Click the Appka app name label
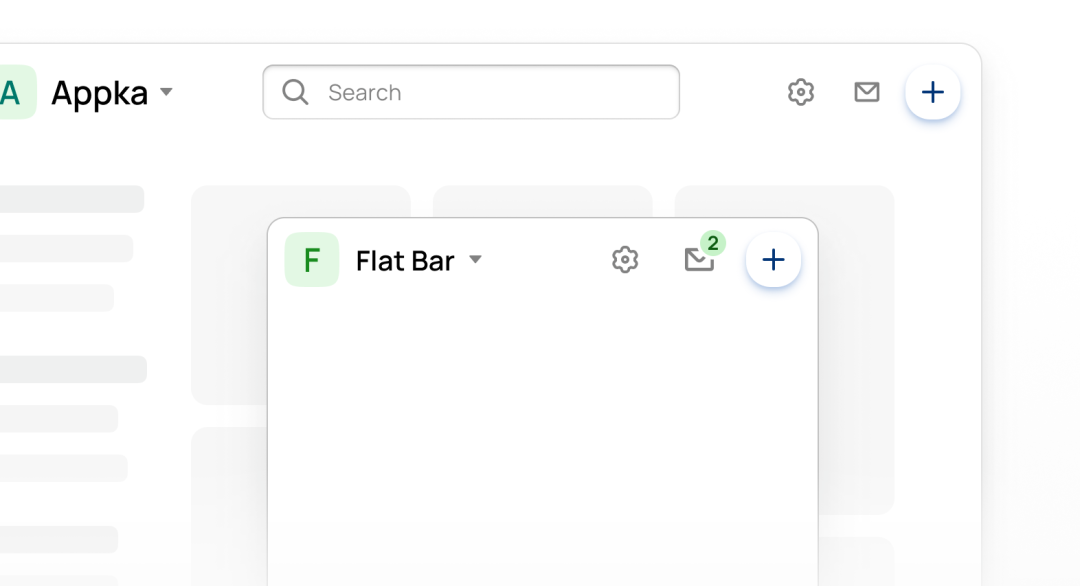This screenshot has width=1080, height=586. coord(100,92)
